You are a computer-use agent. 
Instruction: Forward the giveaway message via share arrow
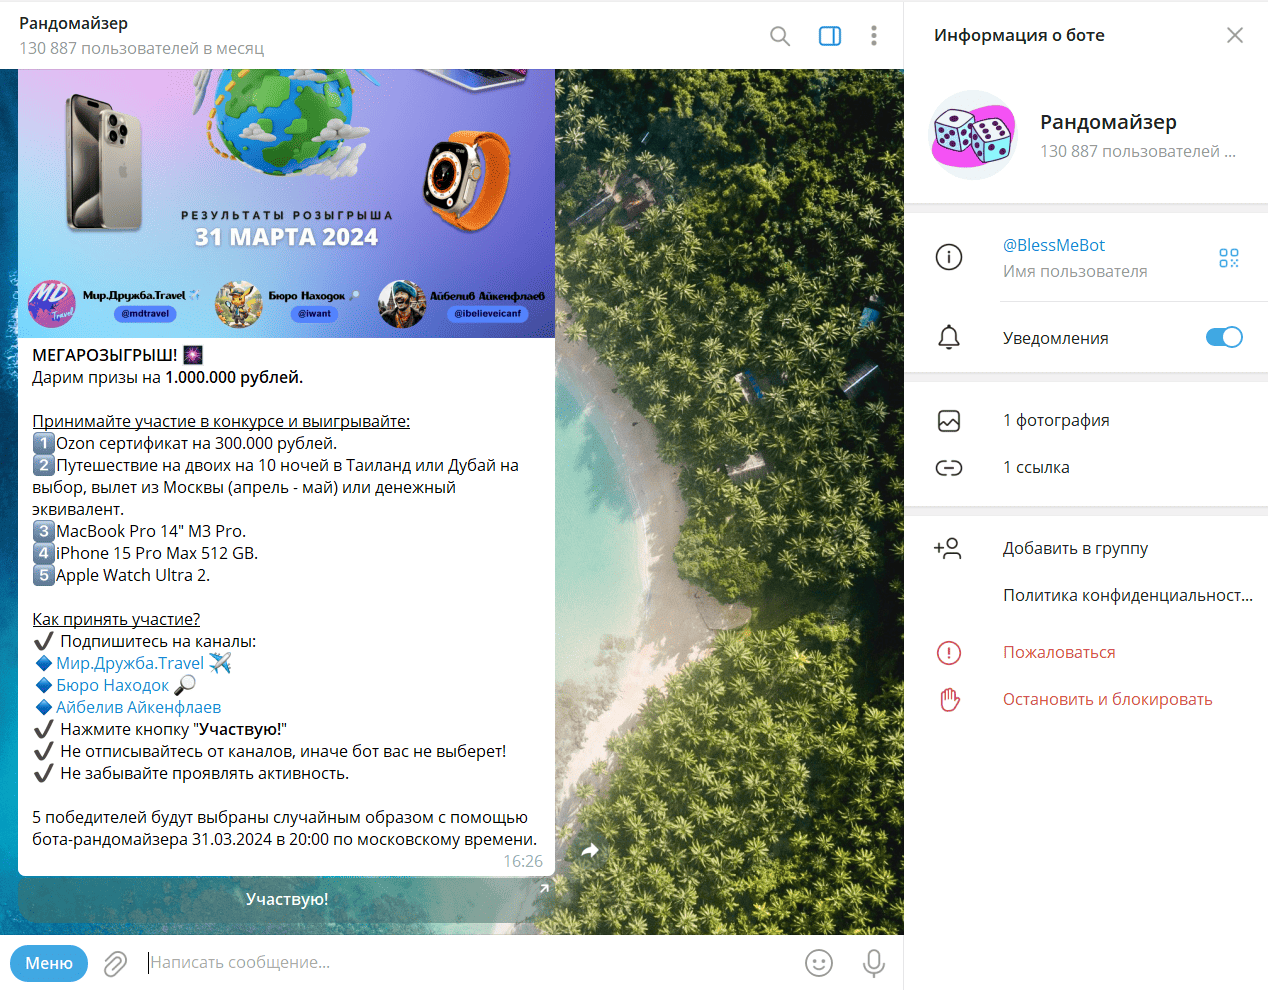[590, 851]
